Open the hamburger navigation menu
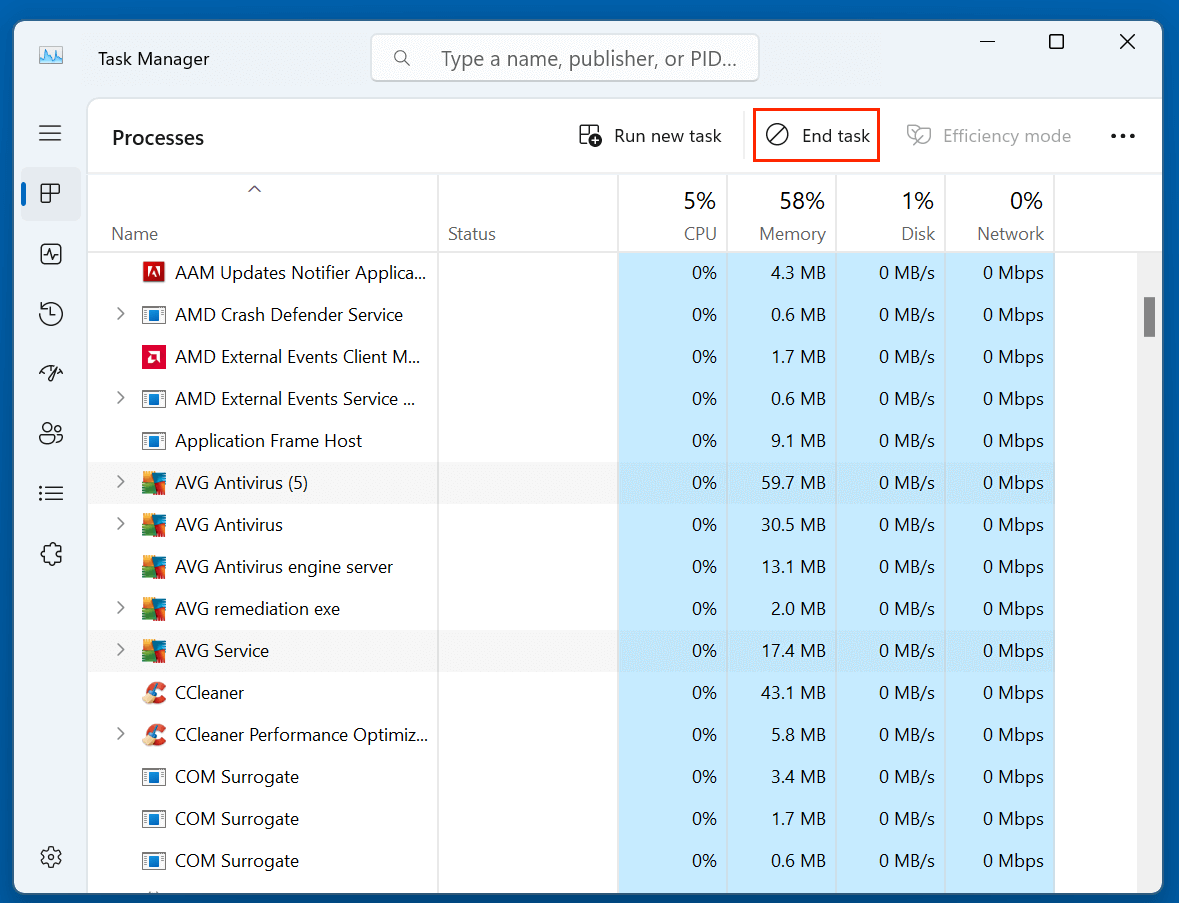 pos(50,134)
